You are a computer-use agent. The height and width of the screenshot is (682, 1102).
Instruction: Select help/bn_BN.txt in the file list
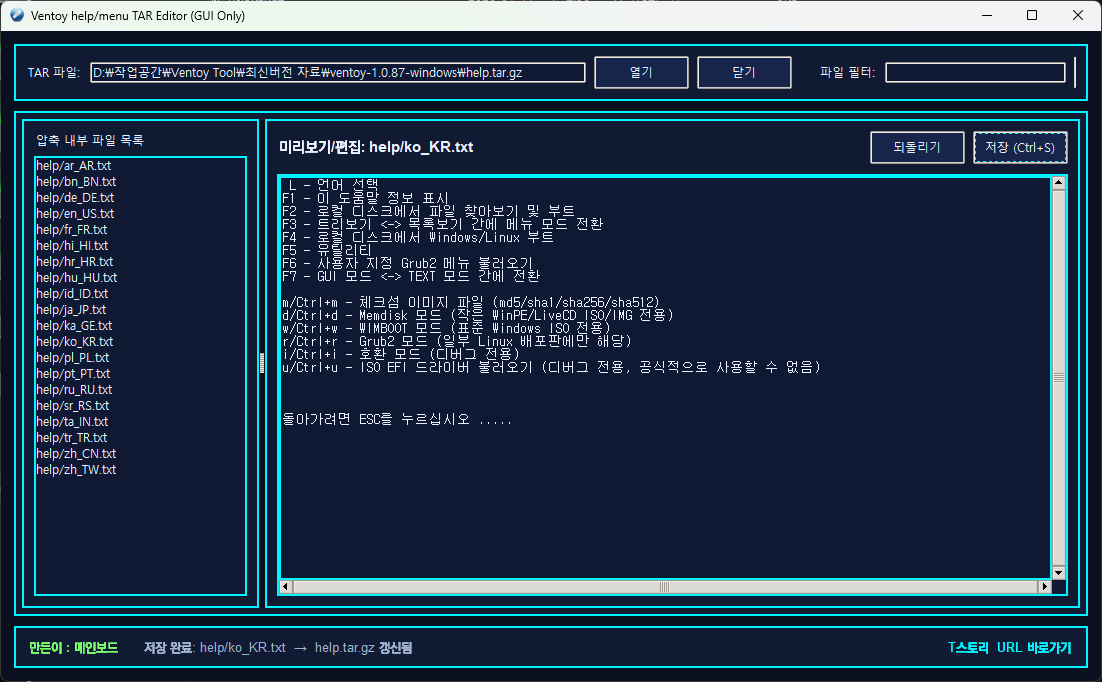click(76, 181)
